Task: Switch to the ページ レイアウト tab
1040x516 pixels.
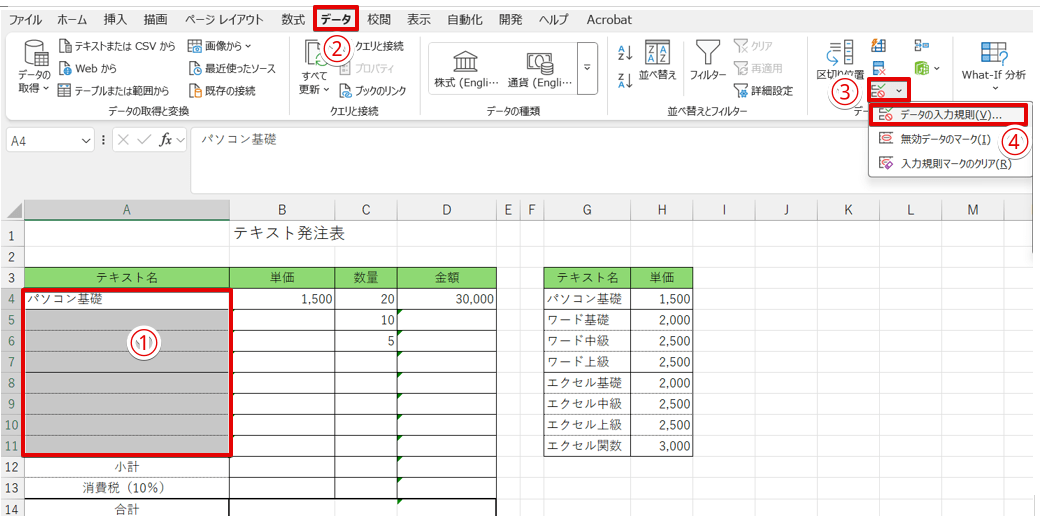Action: [x=224, y=20]
